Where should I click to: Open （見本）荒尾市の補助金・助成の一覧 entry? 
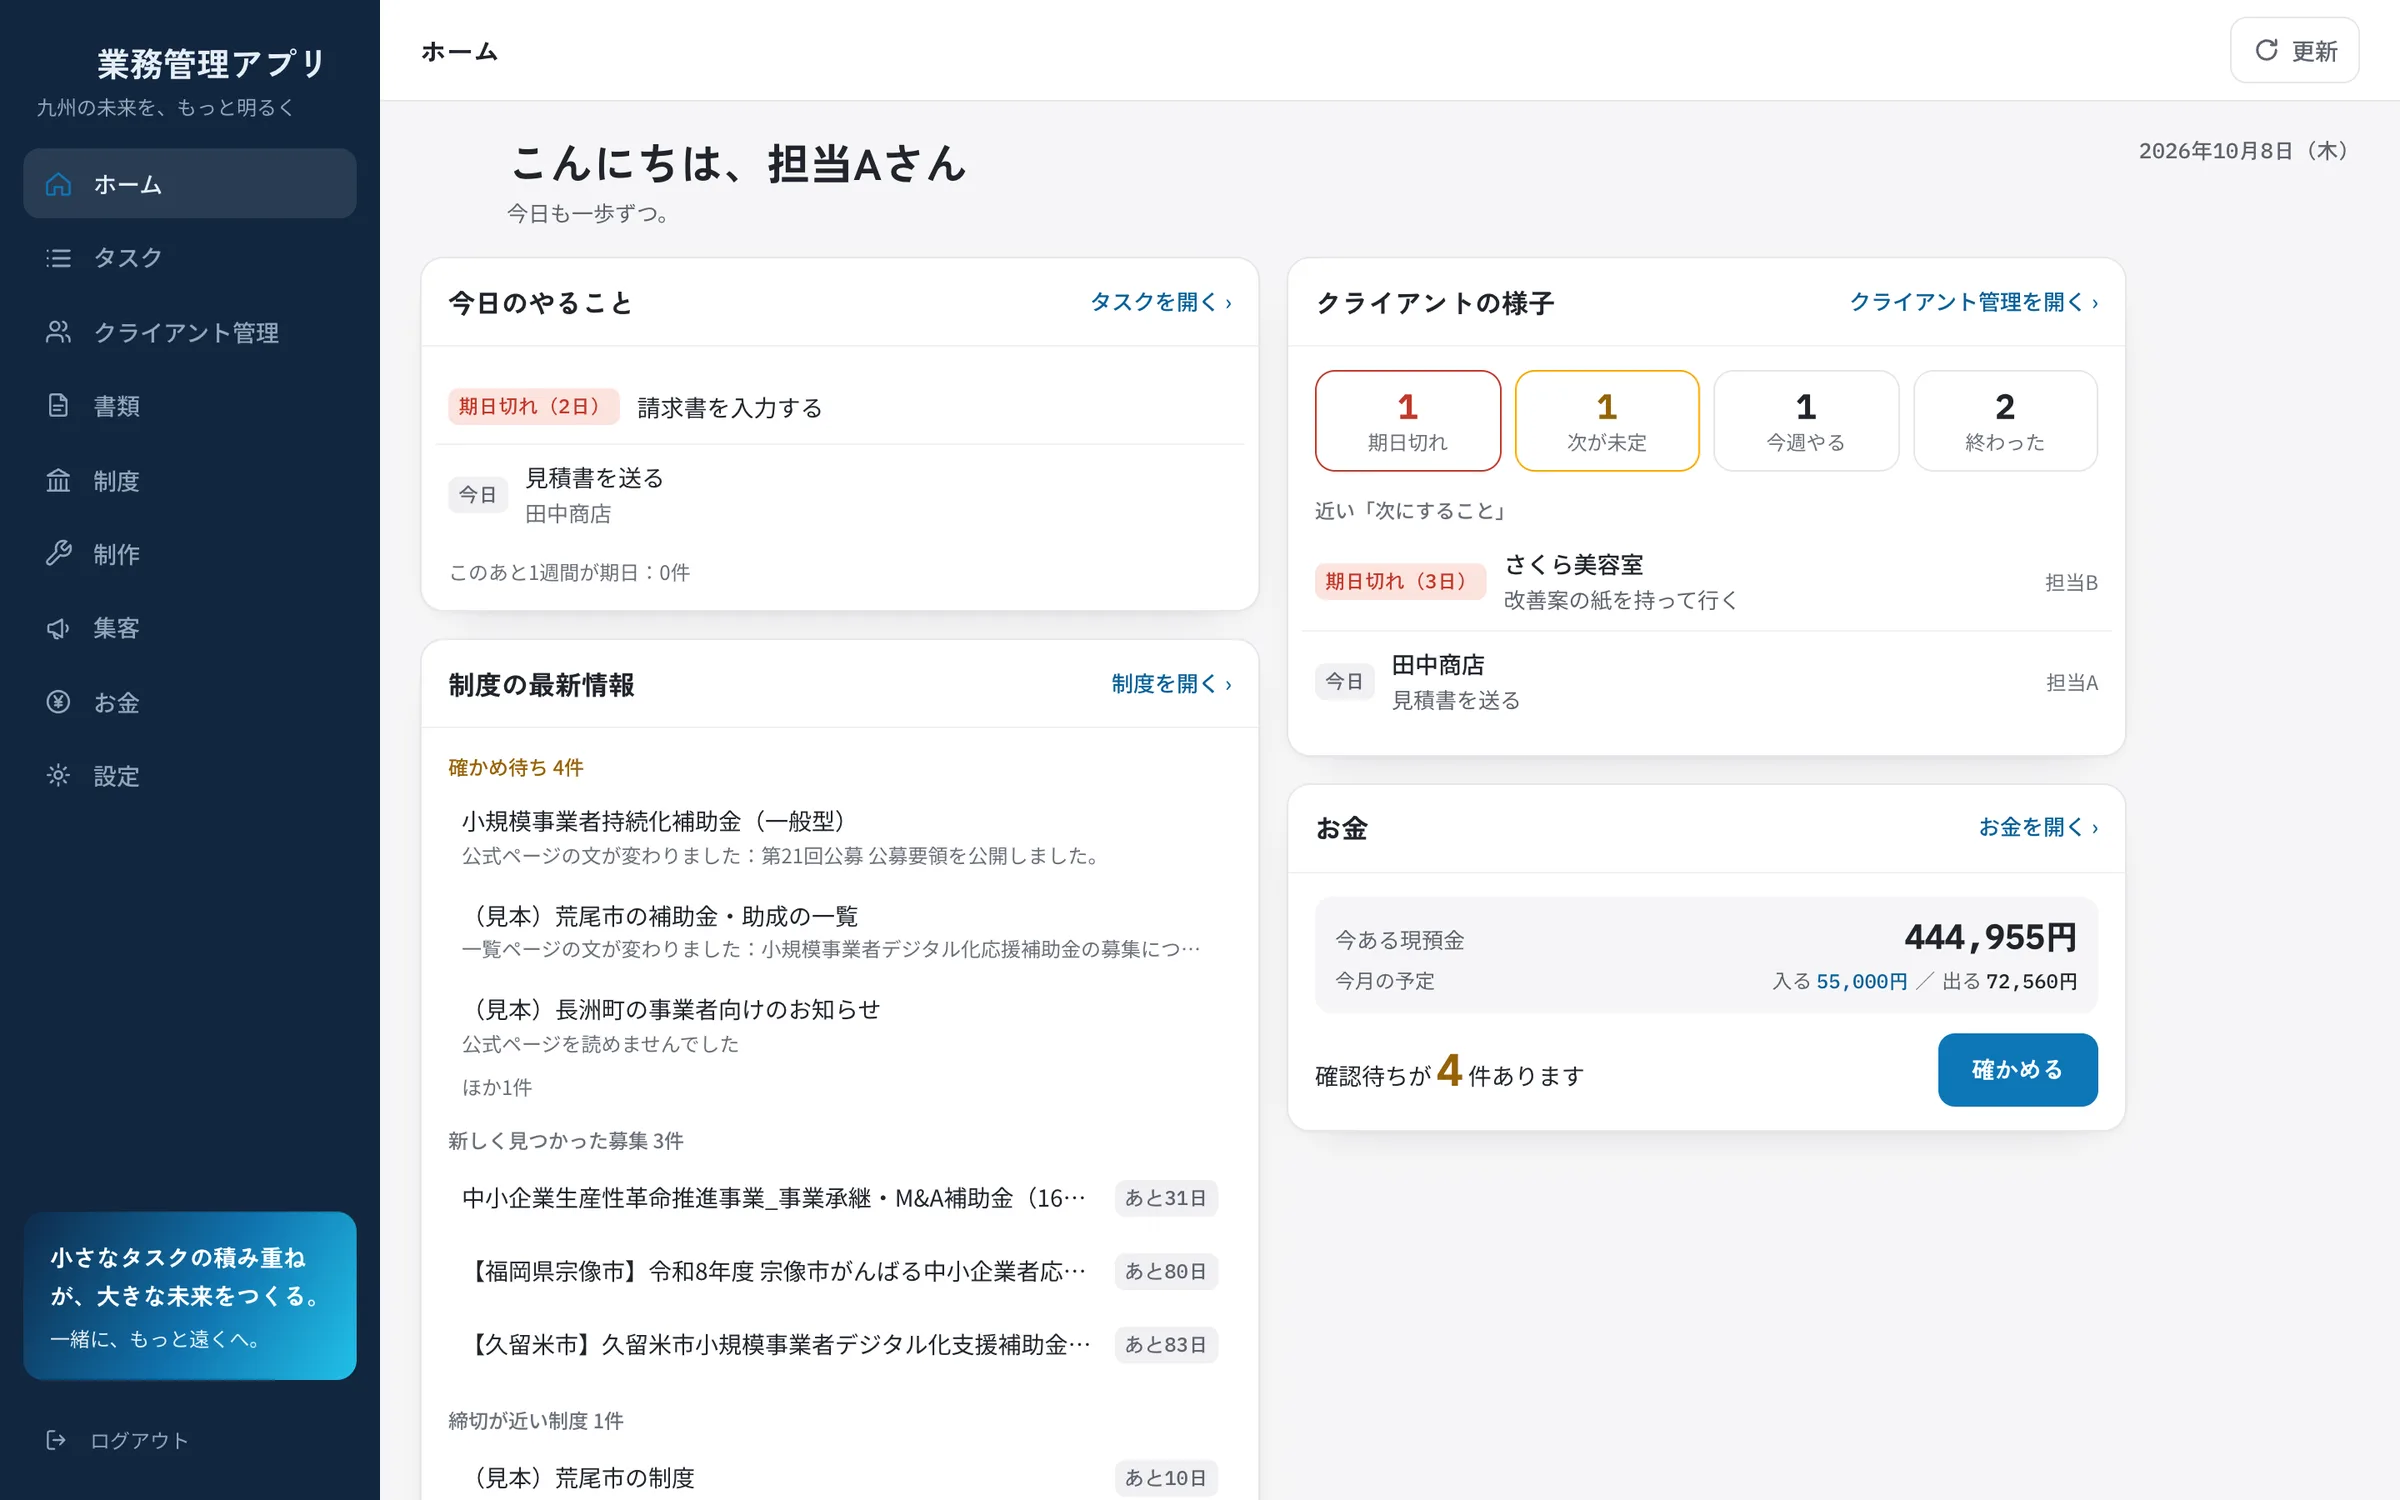(x=840, y=931)
